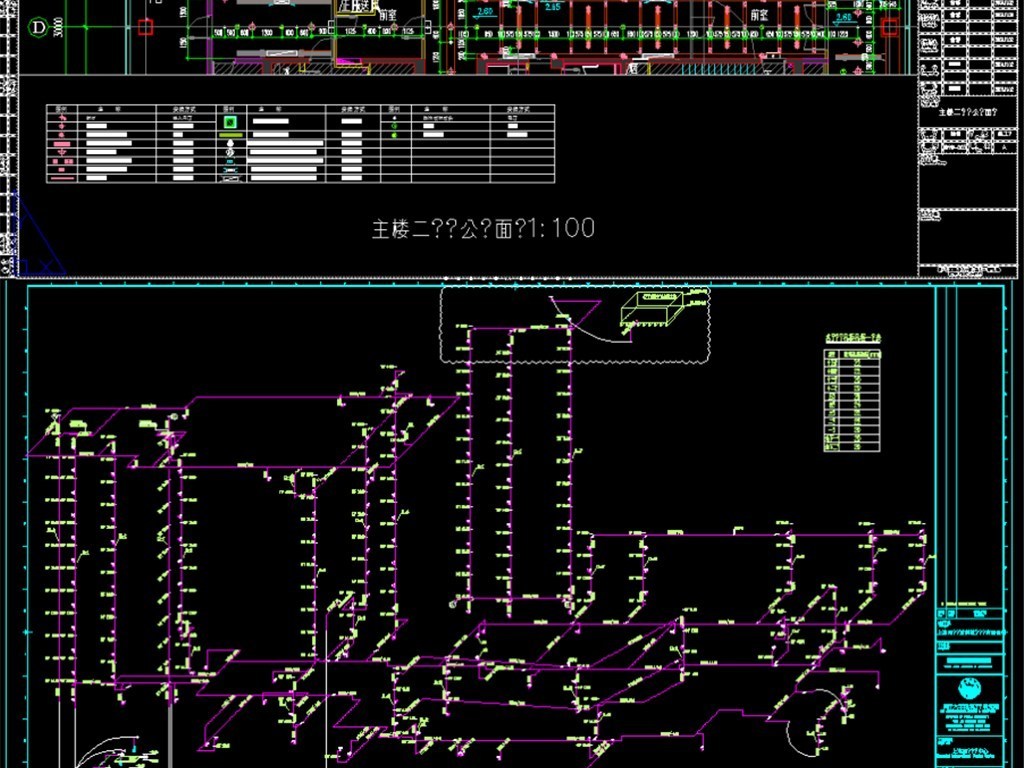Select the green square symbol in the legend
Image resolution: width=1024 pixels, height=768 pixels.
[x=231, y=124]
